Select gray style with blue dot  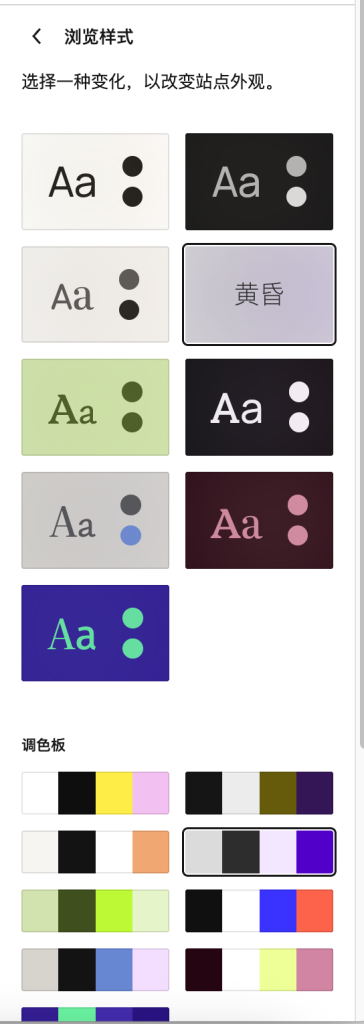click(x=95, y=520)
